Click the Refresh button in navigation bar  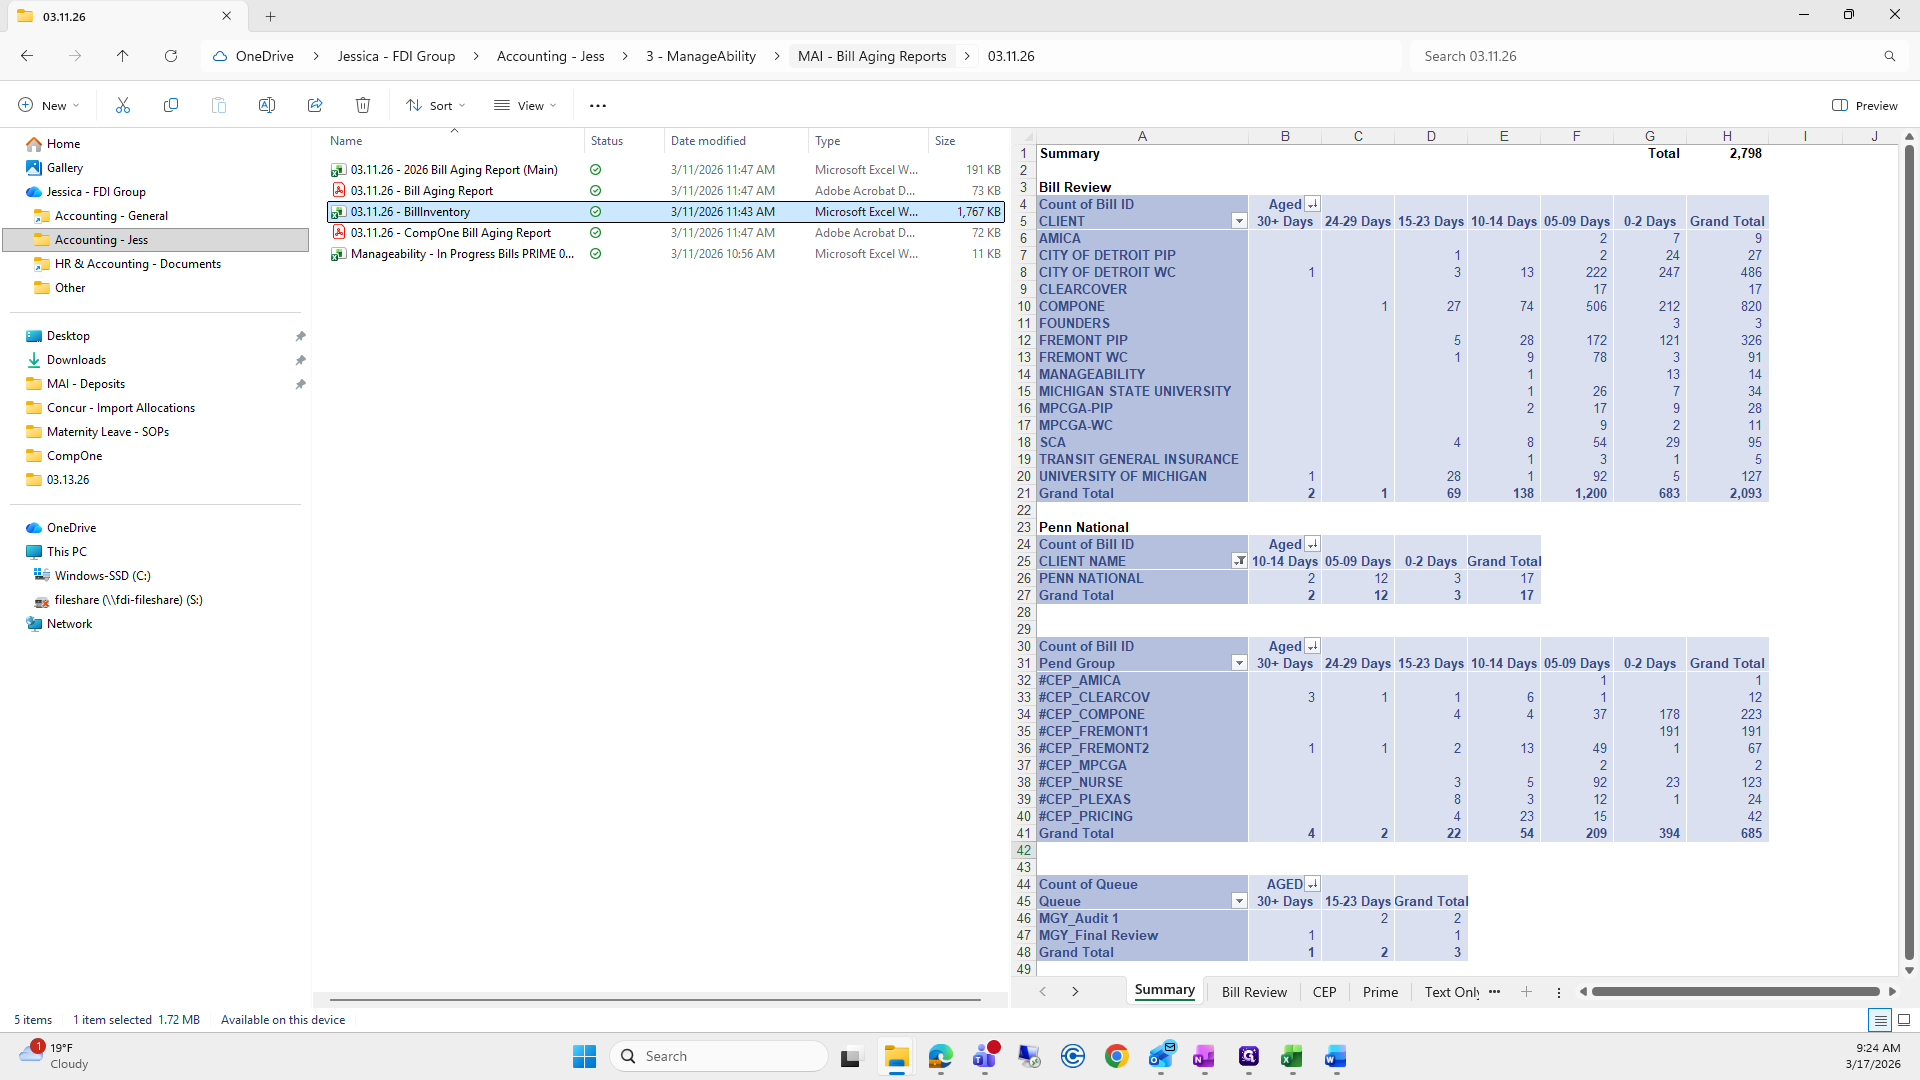point(171,56)
